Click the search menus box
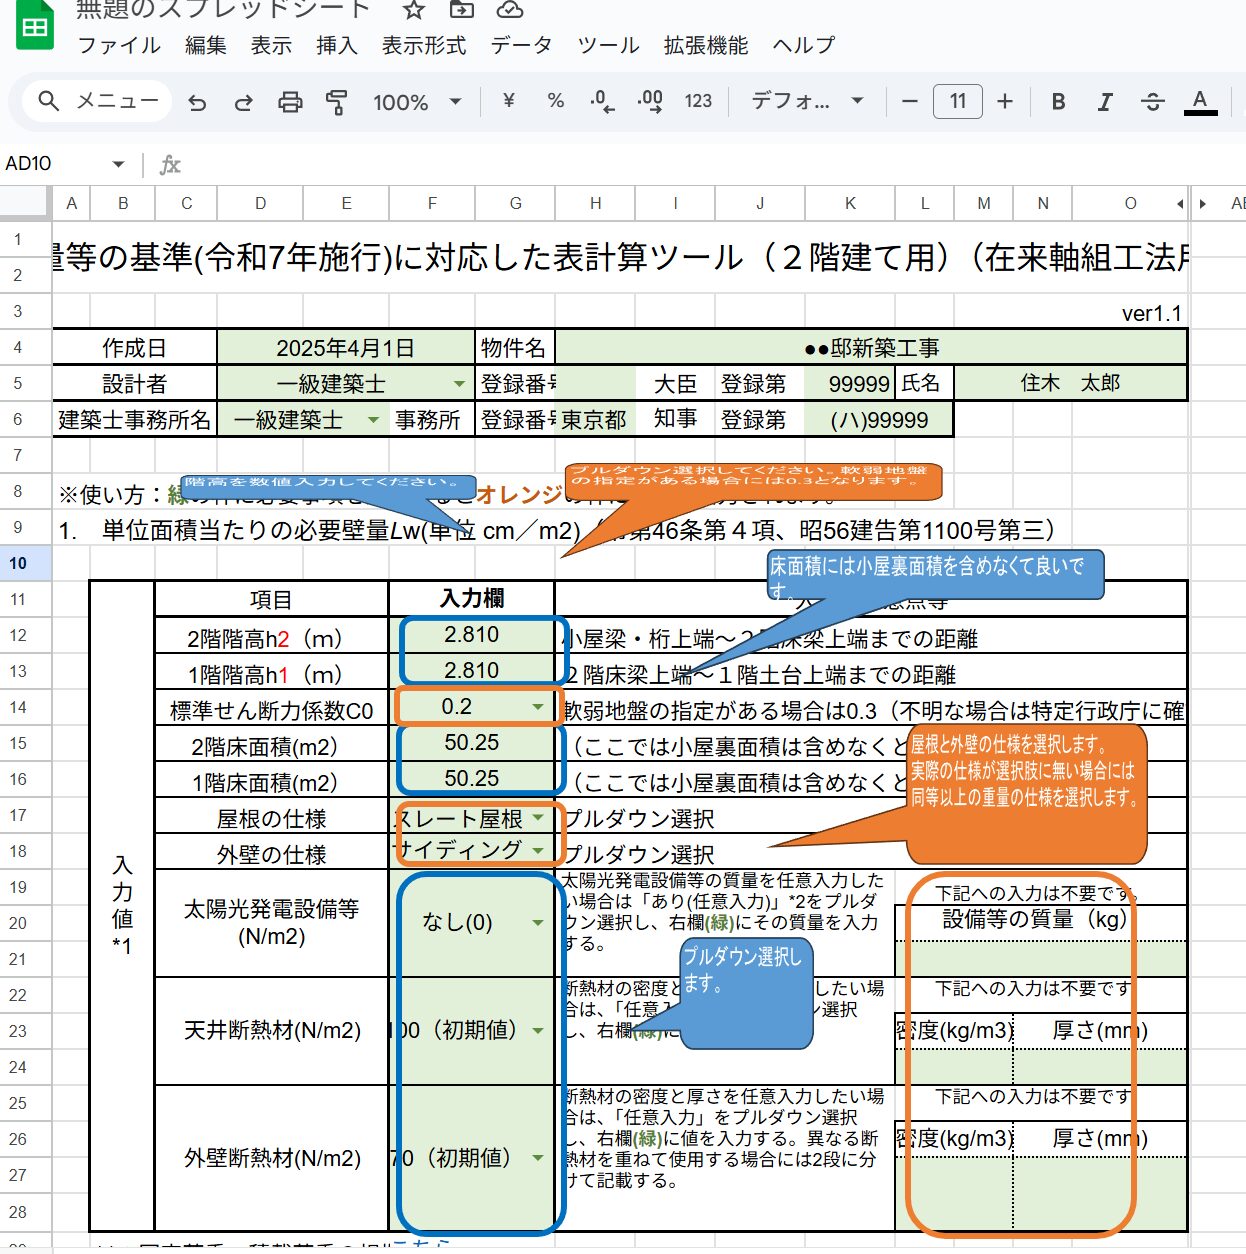 click(x=97, y=101)
